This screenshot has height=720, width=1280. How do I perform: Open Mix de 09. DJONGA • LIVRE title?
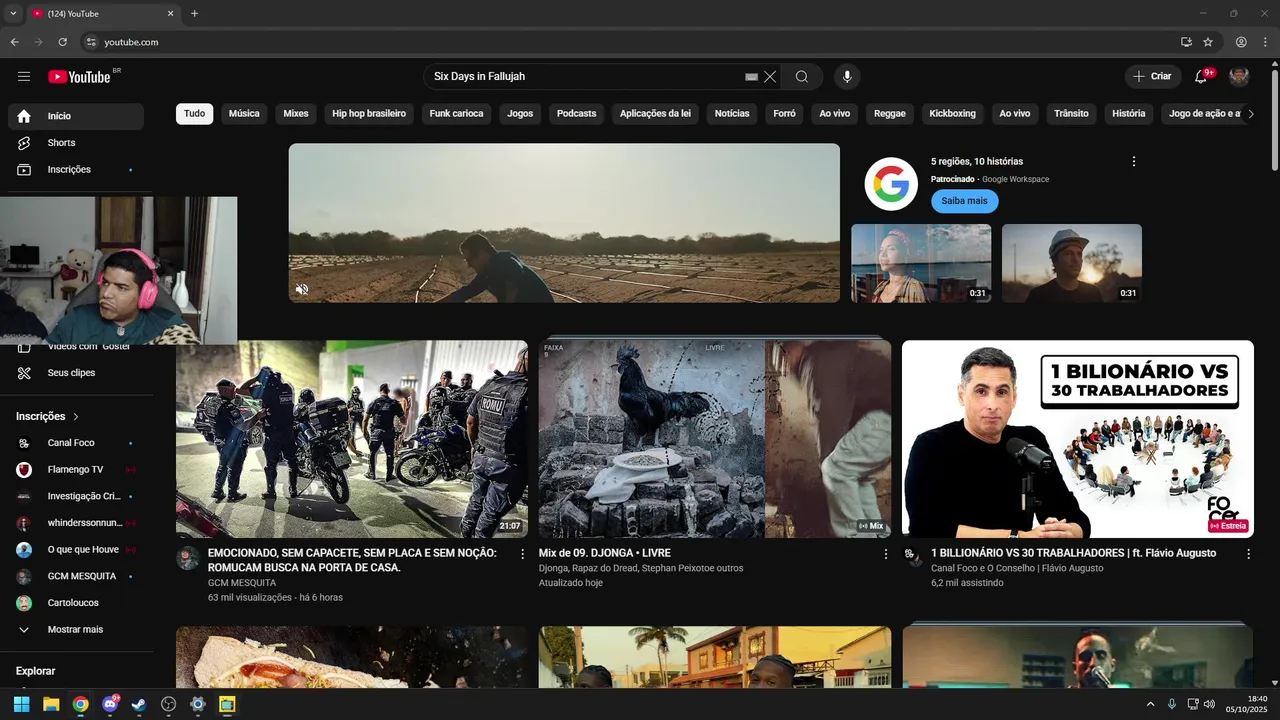point(604,553)
